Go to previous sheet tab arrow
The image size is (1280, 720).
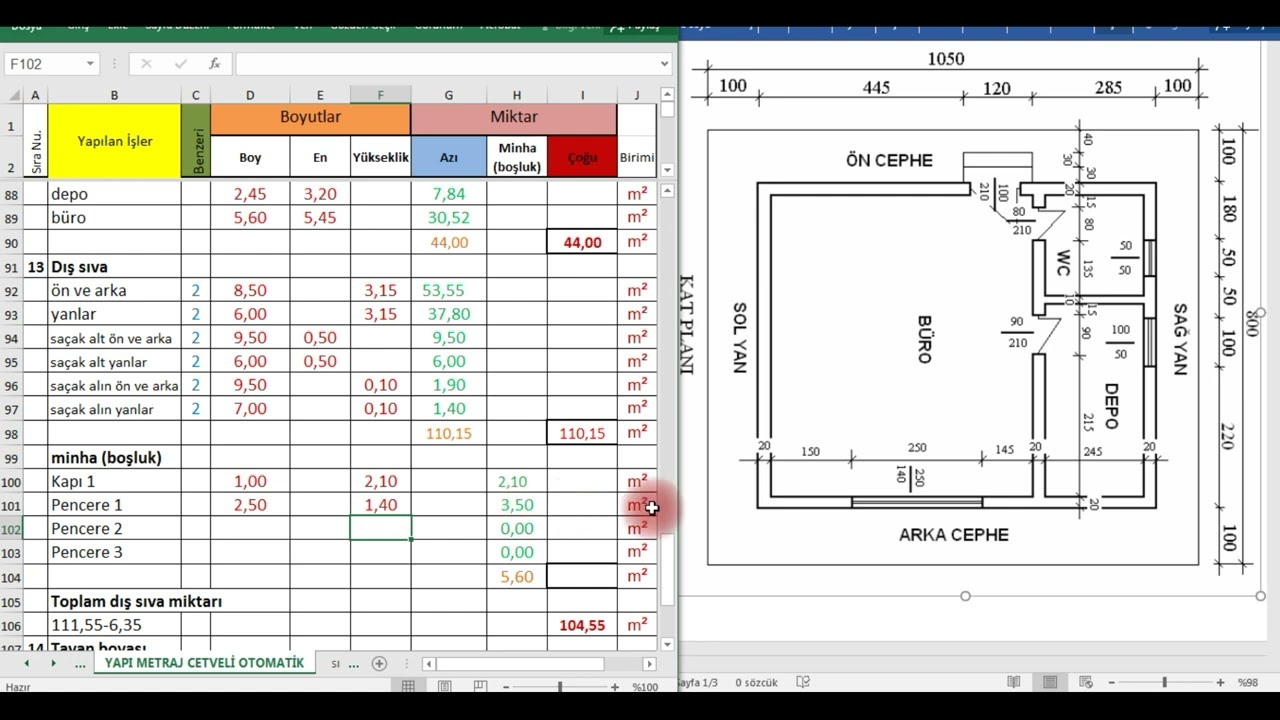tap(26, 663)
